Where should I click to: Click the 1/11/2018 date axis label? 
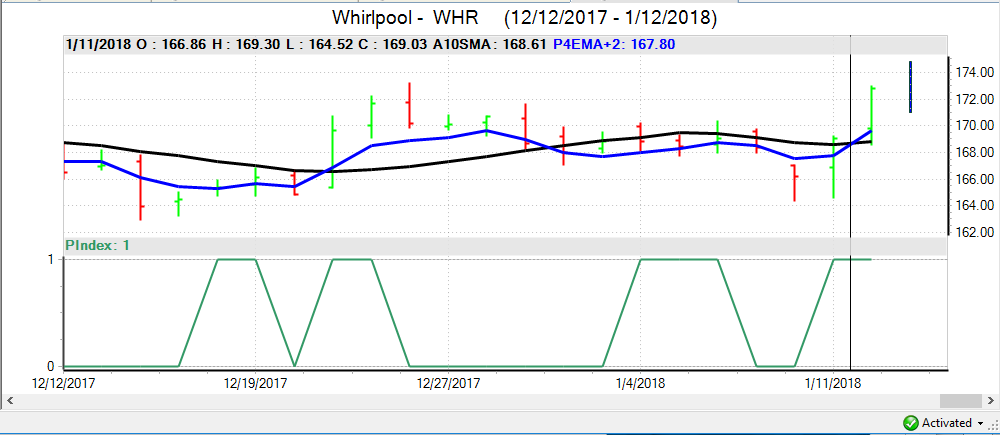(x=833, y=383)
